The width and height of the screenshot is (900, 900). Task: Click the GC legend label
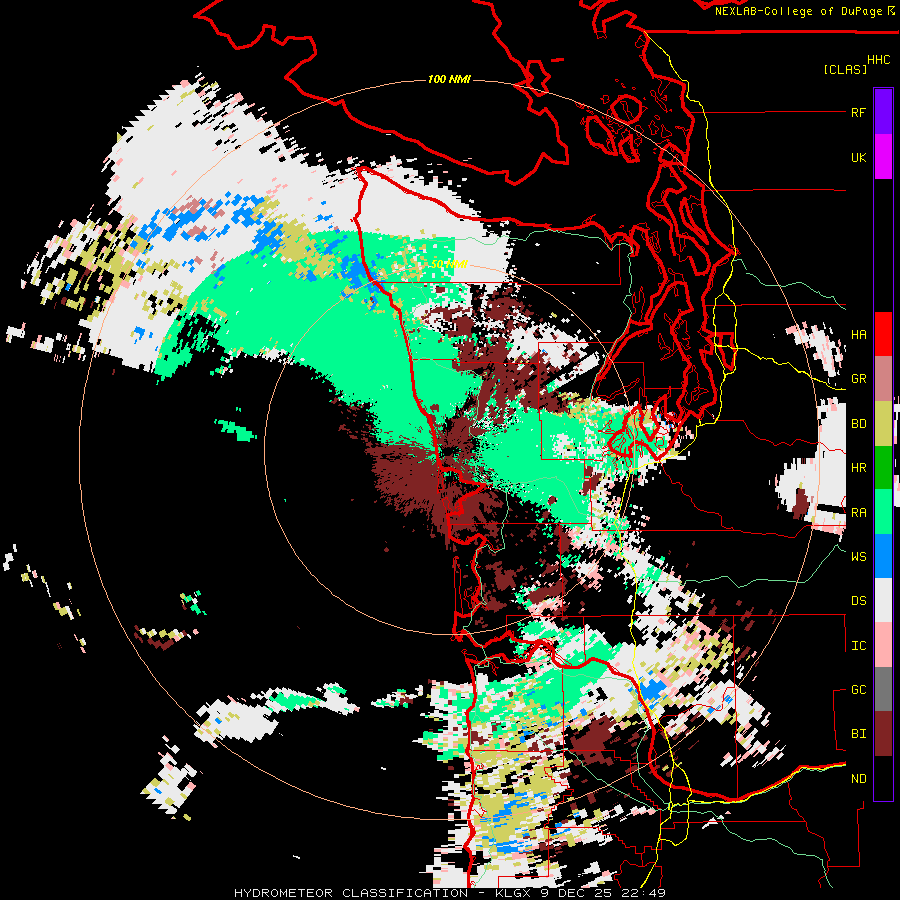tap(858, 689)
